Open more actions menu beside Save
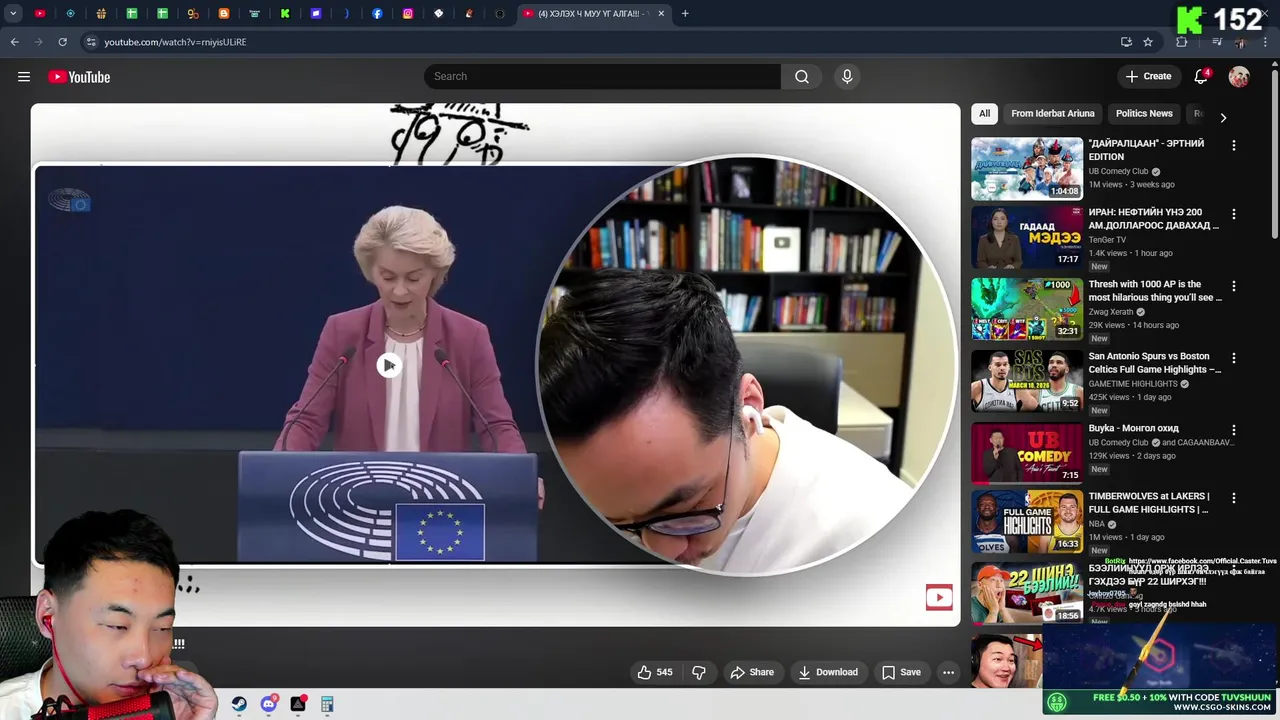The height and width of the screenshot is (720, 1280). pyautogui.click(x=948, y=672)
